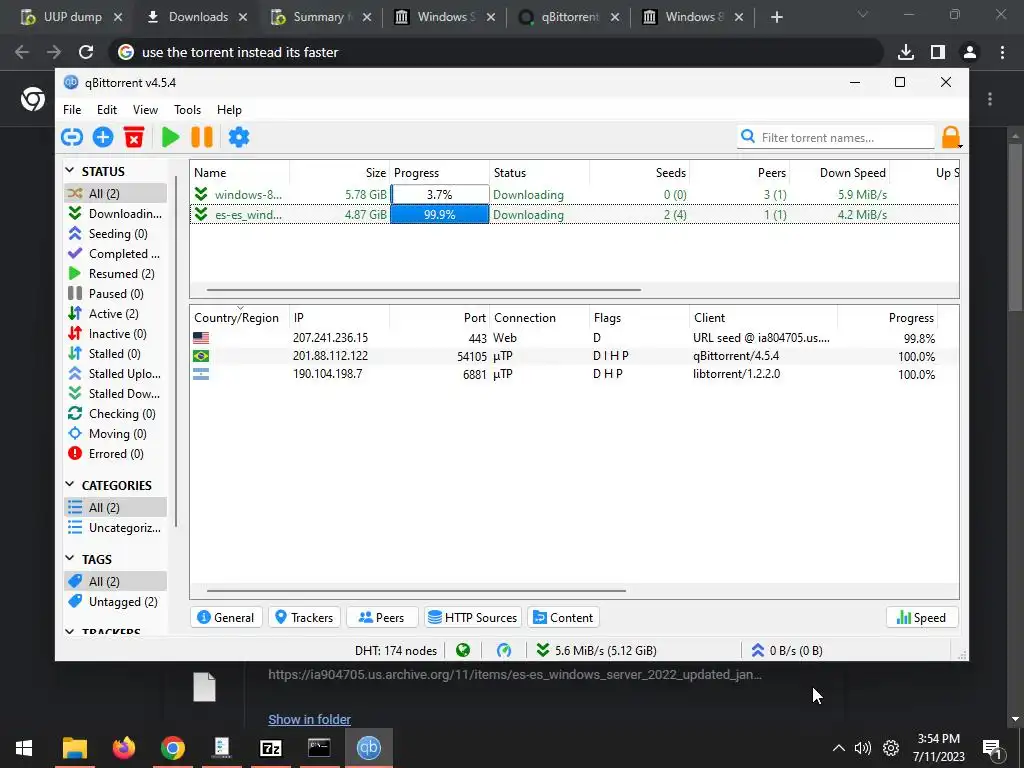Select Uncategorized category filter
Image resolution: width=1024 pixels, height=768 pixels.
116,528
